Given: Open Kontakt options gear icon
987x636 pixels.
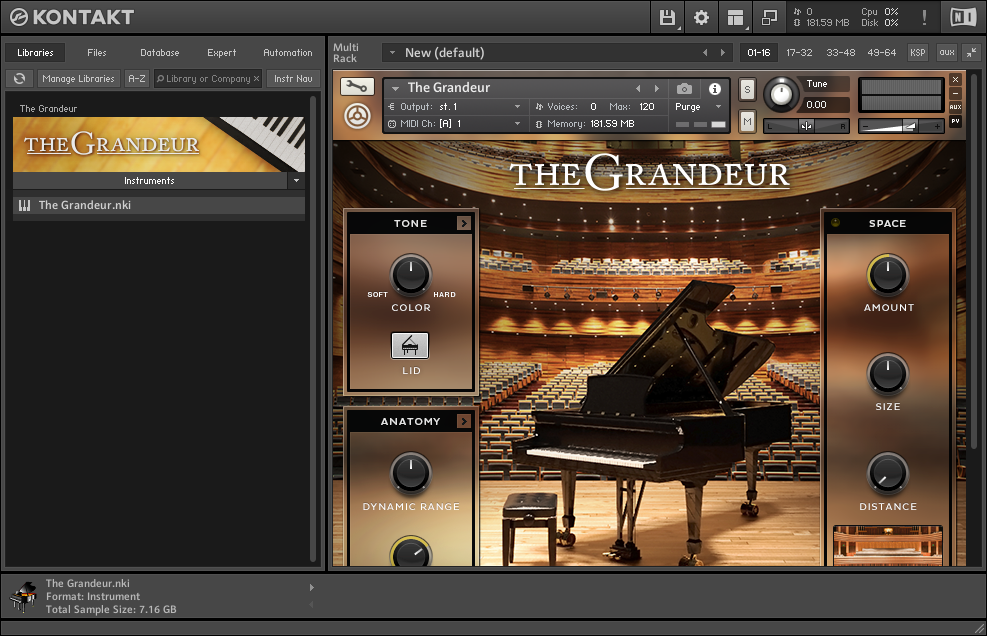Looking at the screenshot, I should [701, 17].
